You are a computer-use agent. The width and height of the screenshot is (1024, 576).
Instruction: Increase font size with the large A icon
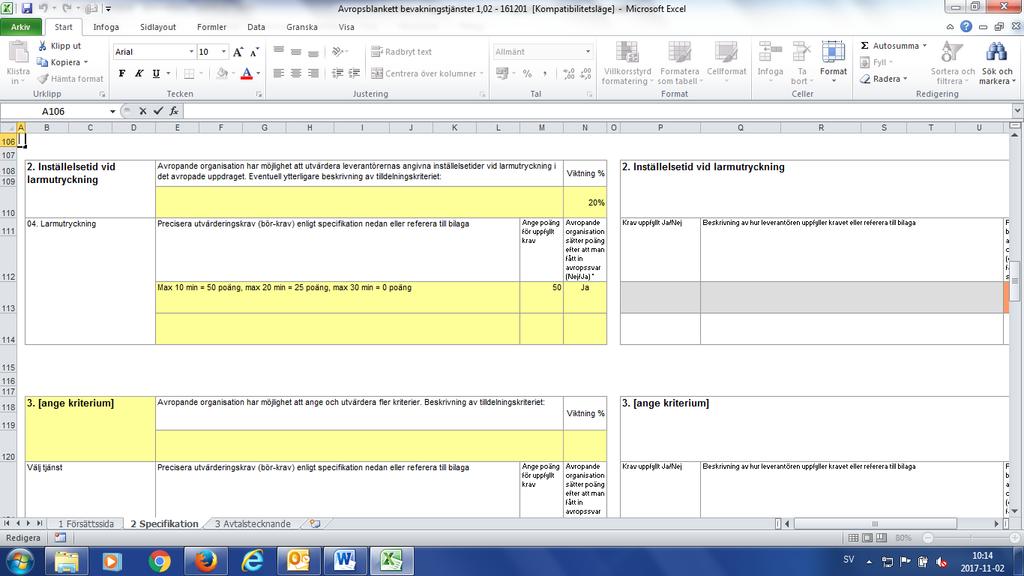click(x=238, y=52)
